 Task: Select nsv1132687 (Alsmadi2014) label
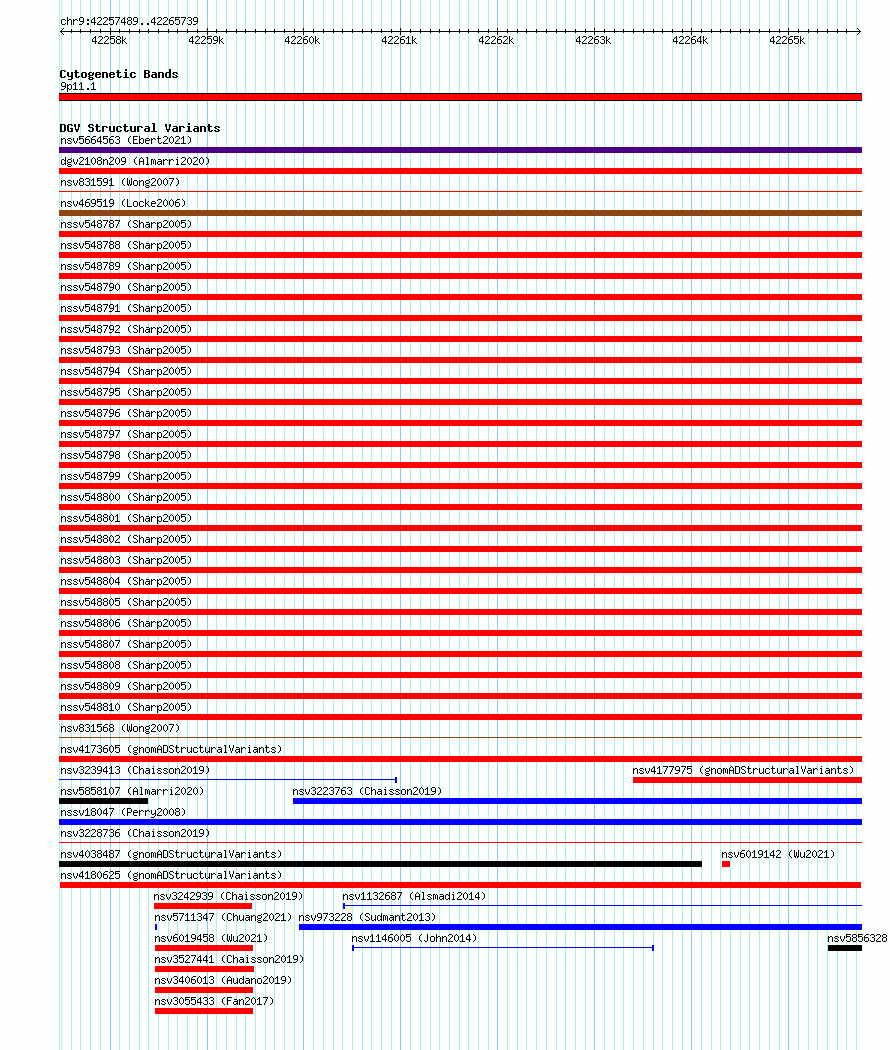[x=414, y=896]
